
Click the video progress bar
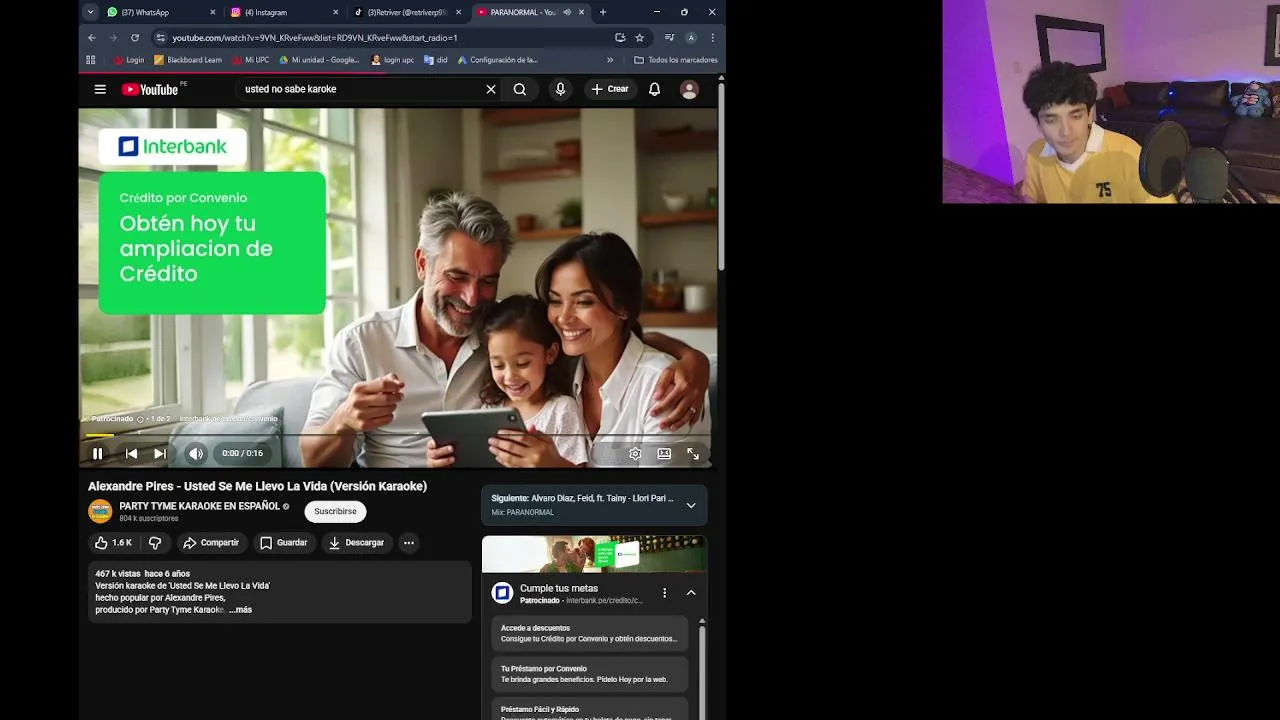[398, 436]
